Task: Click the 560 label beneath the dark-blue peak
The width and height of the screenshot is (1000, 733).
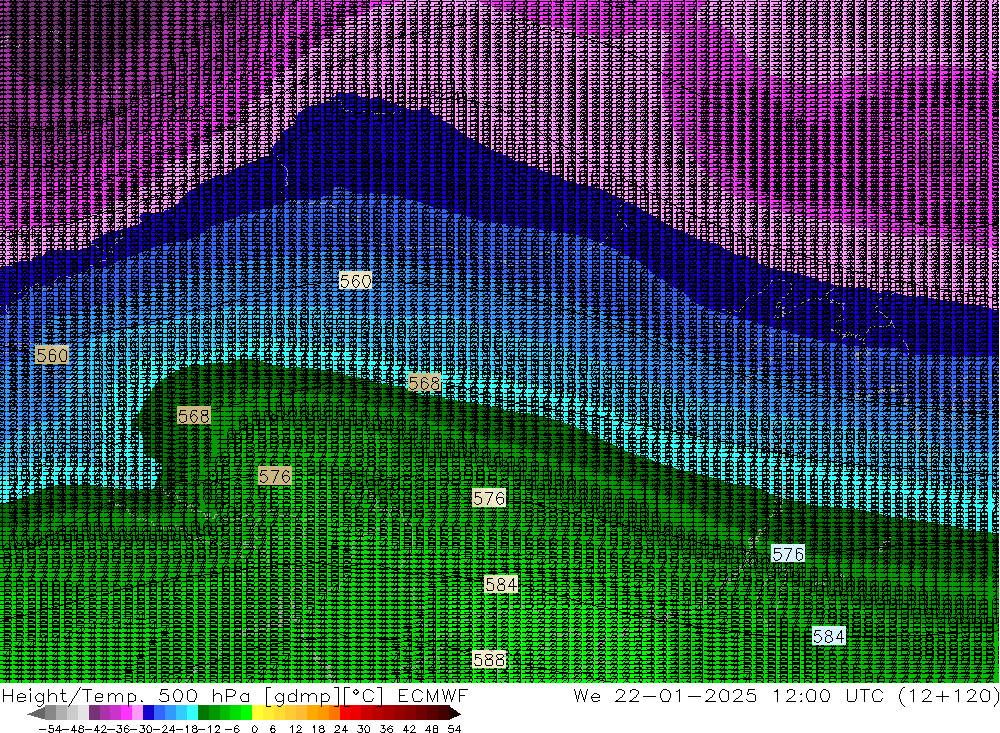Action: tap(355, 281)
